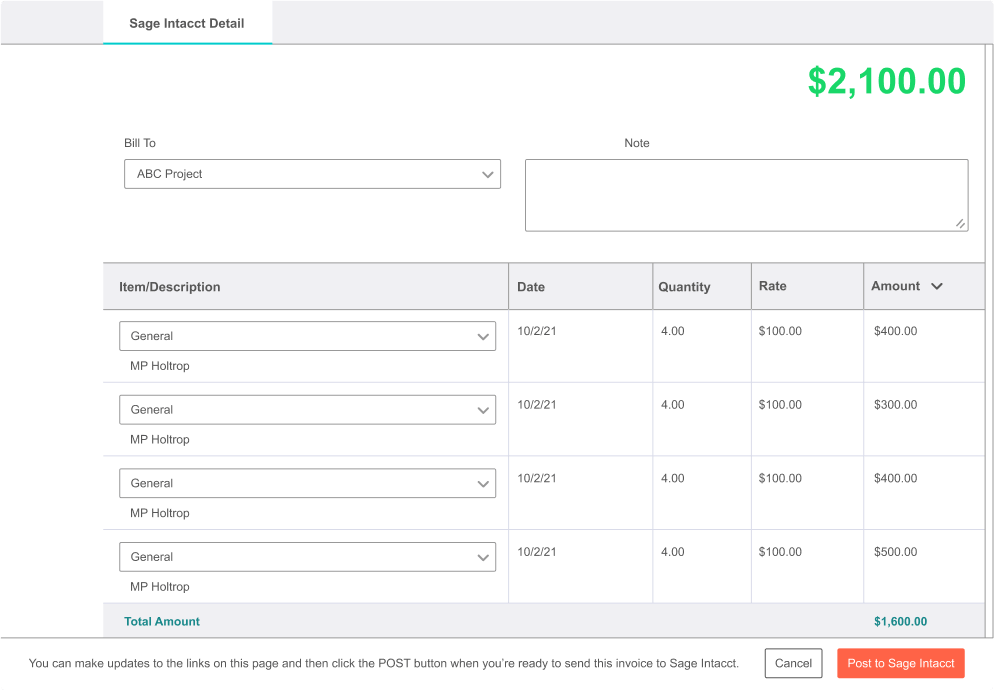The height and width of the screenshot is (690, 994).
Task: Focus the Note text area
Action: pyautogui.click(x=746, y=195)
